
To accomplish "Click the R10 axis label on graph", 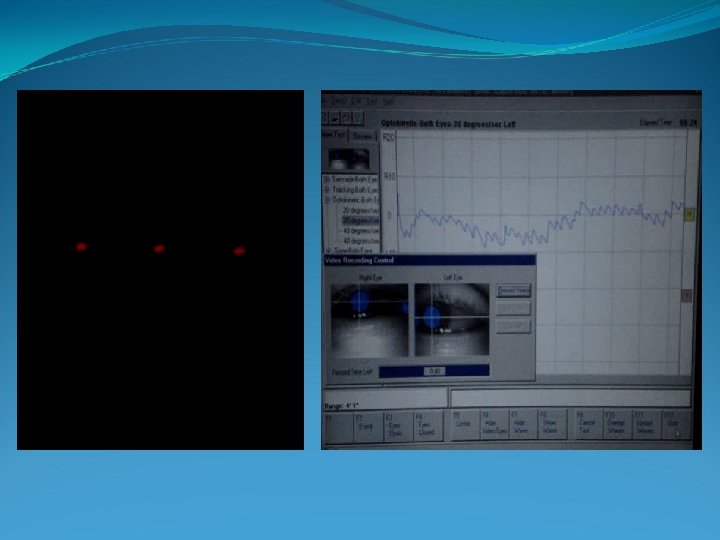I will (x=388, y=176).
